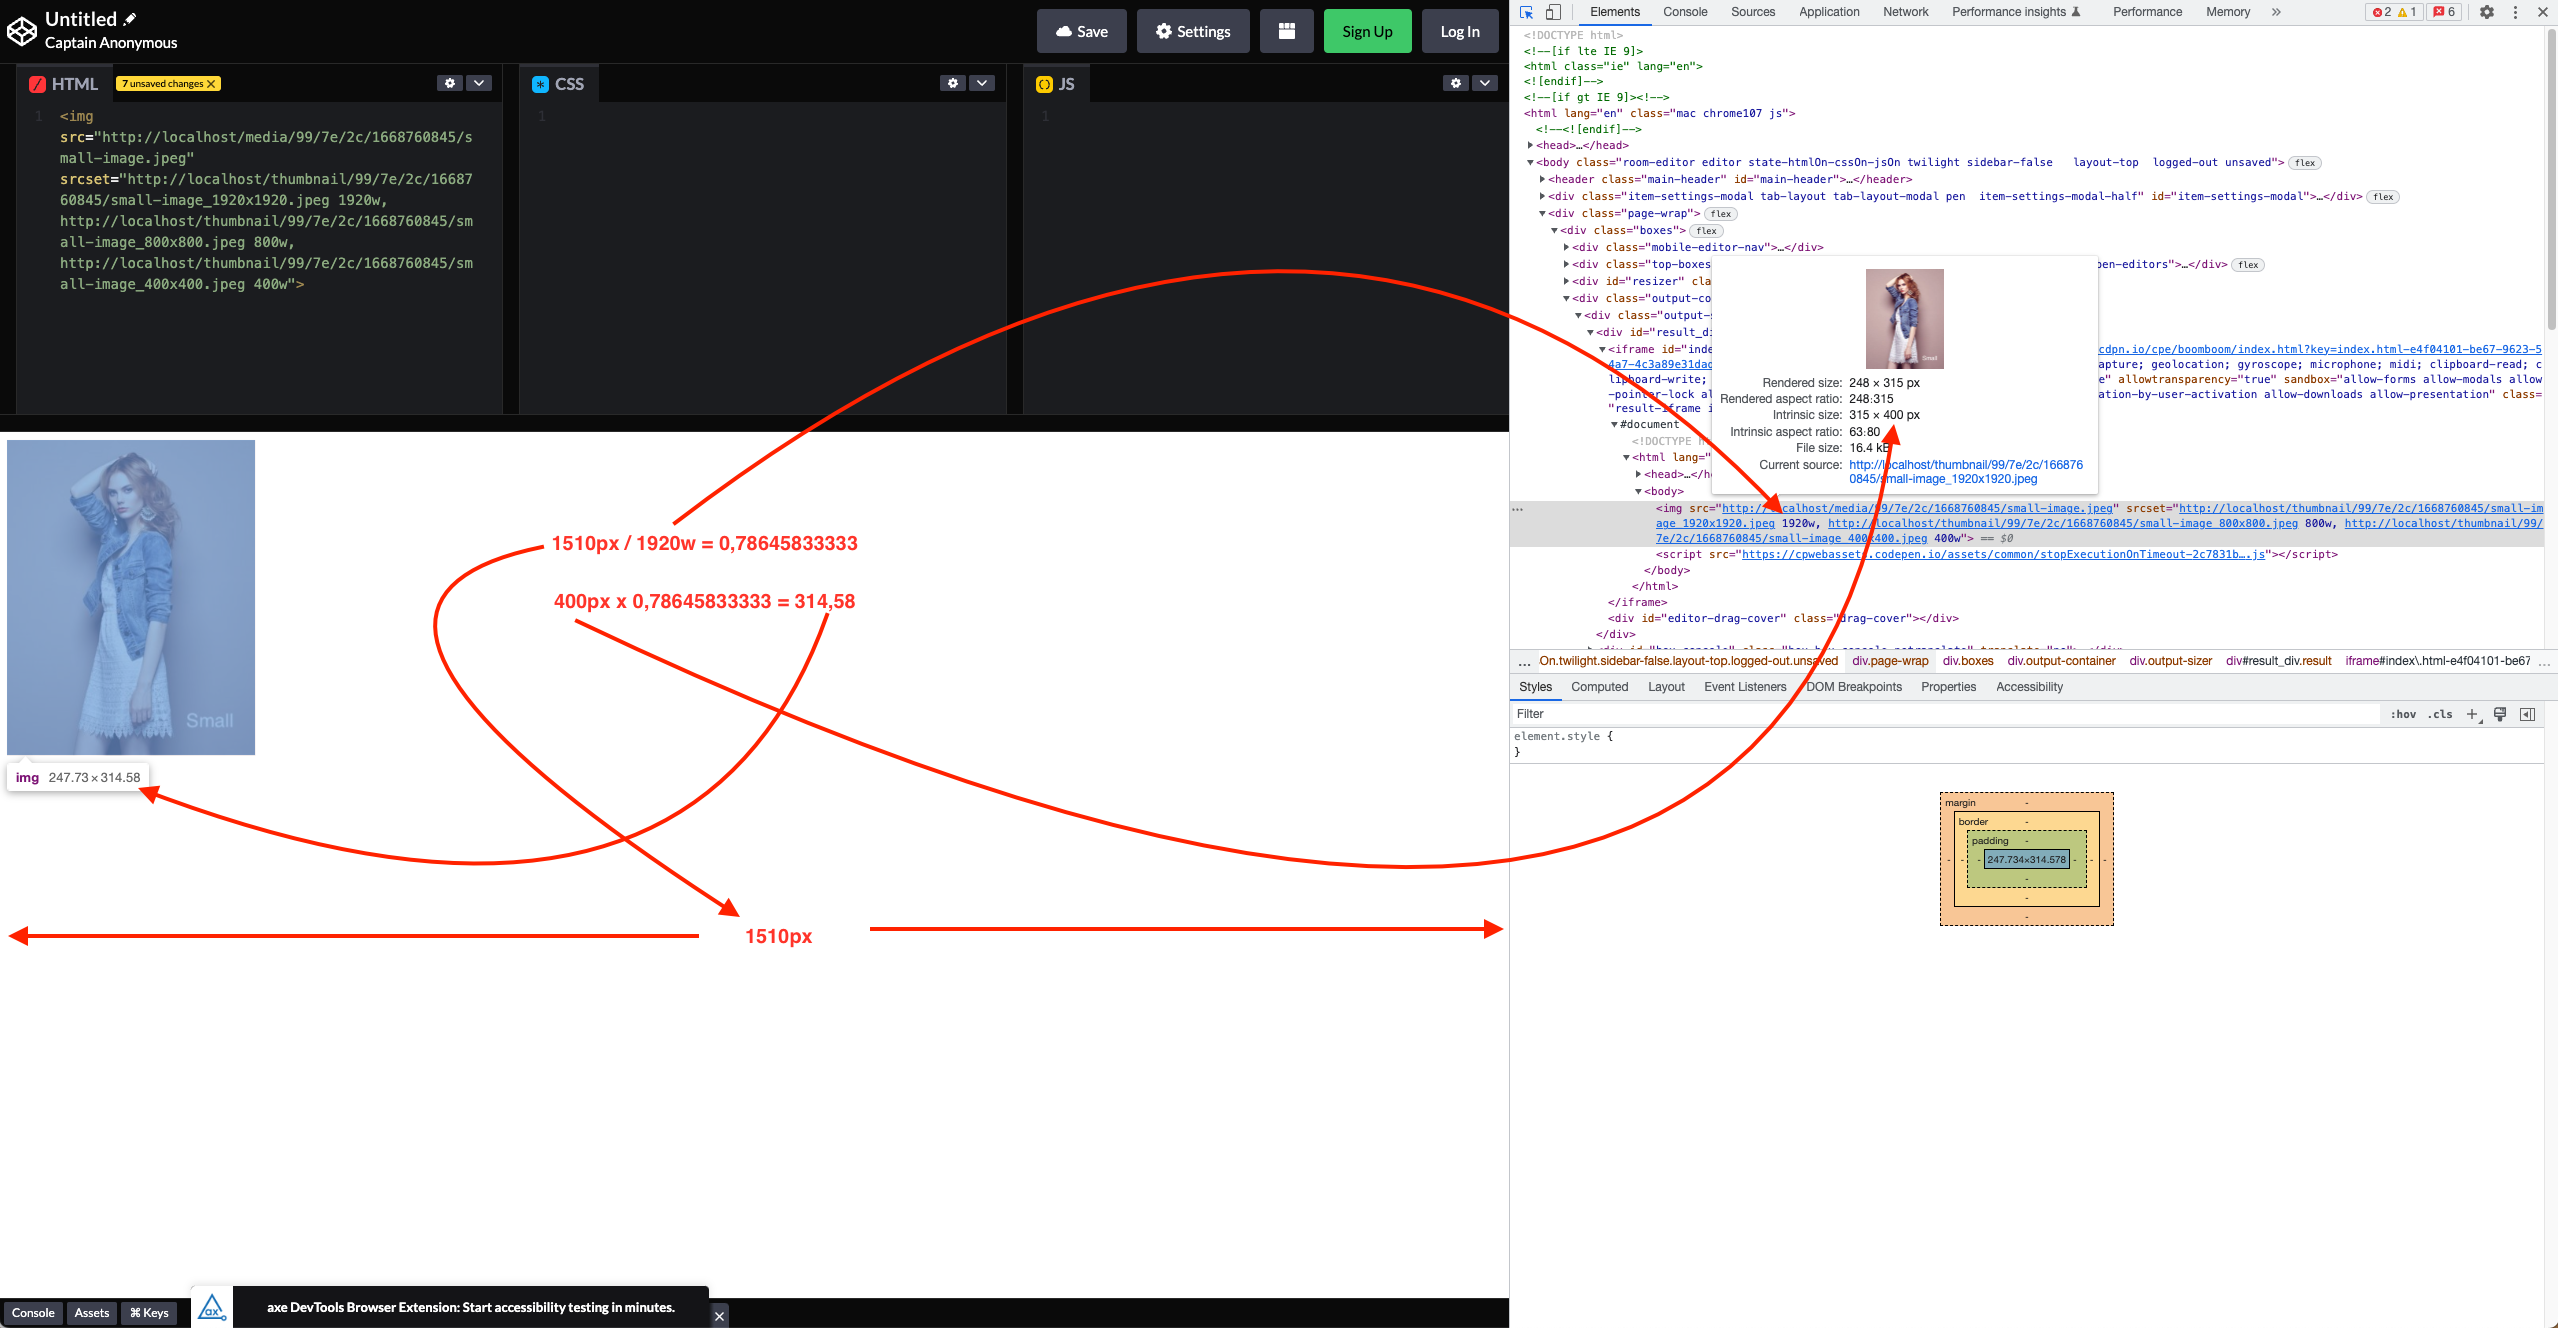Image resolution: width=2558 pixels, height=1328 pixels.
Task: Click the stopExecutionOnTimeout script link
Action: pos(2003,554)
